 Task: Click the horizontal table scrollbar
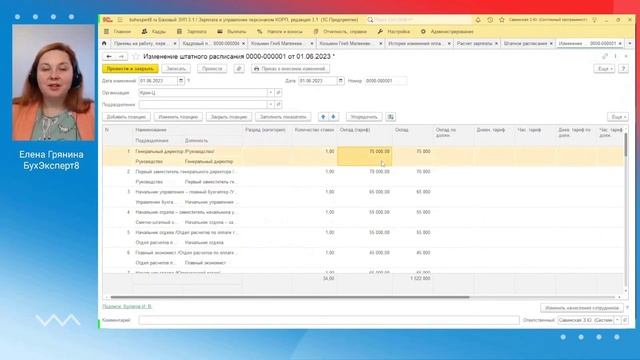click(290, 297)
